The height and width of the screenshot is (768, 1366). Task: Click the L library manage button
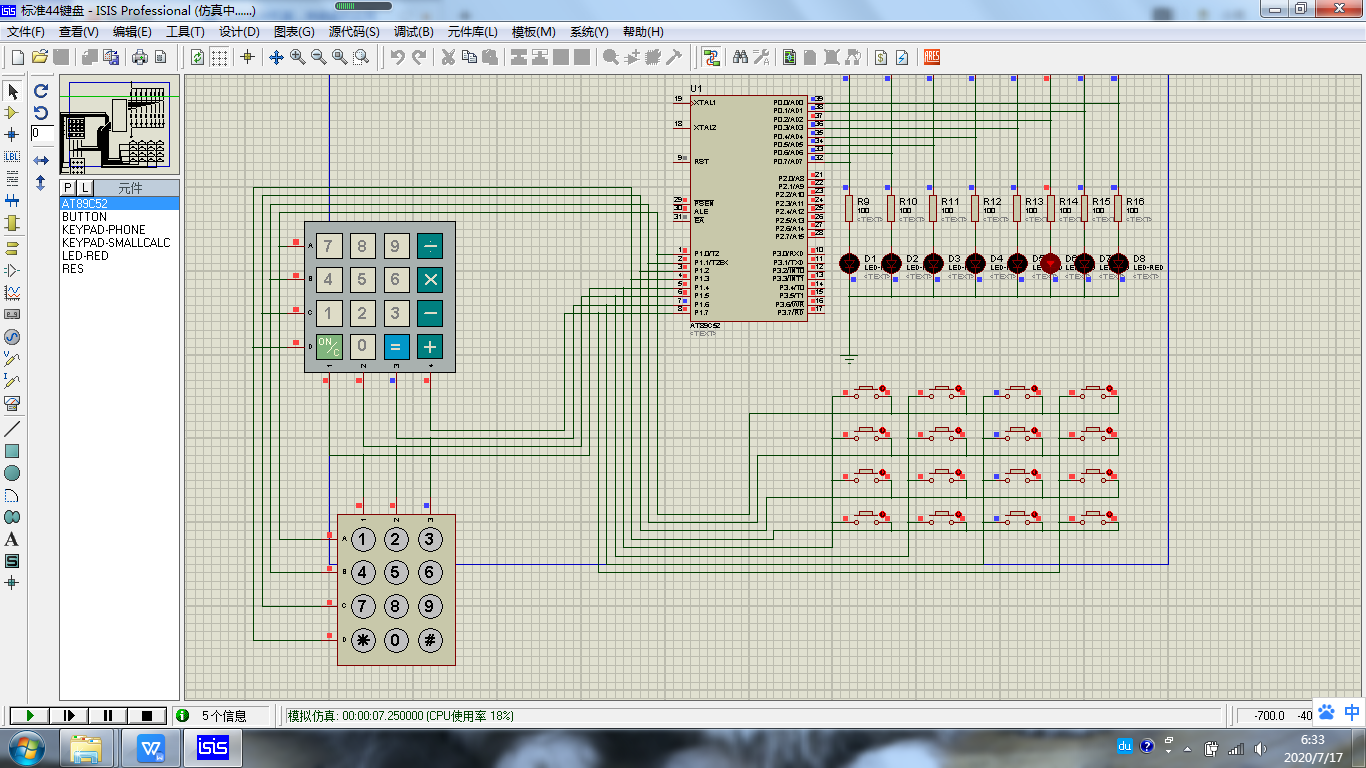(85, 188)
